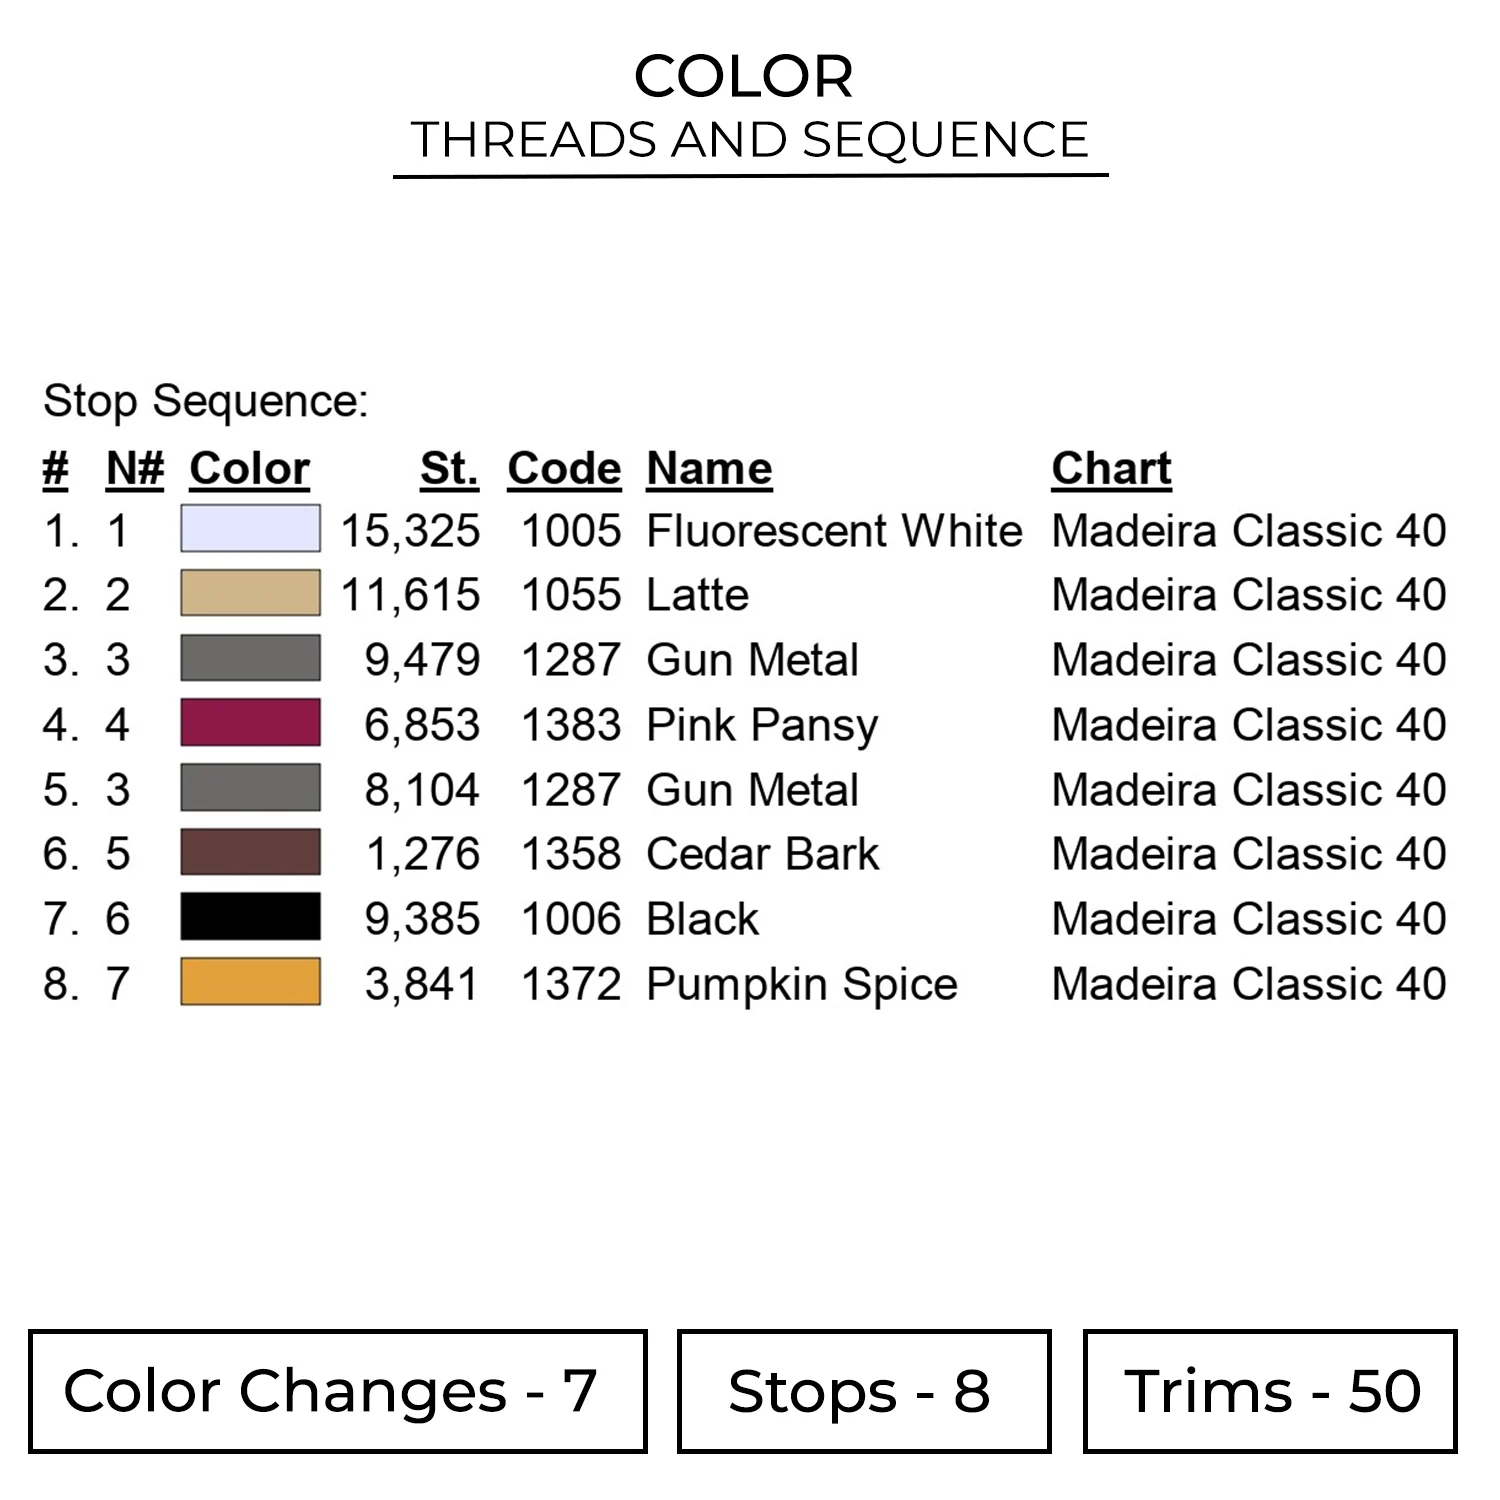Click the Threads and Sequence heading
1500x1500 pixels.
749,140
